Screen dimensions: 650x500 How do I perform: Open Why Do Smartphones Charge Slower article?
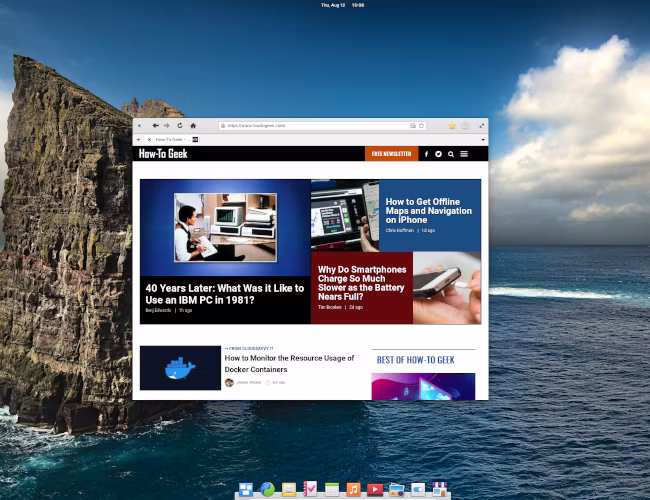tap(361, 283)
